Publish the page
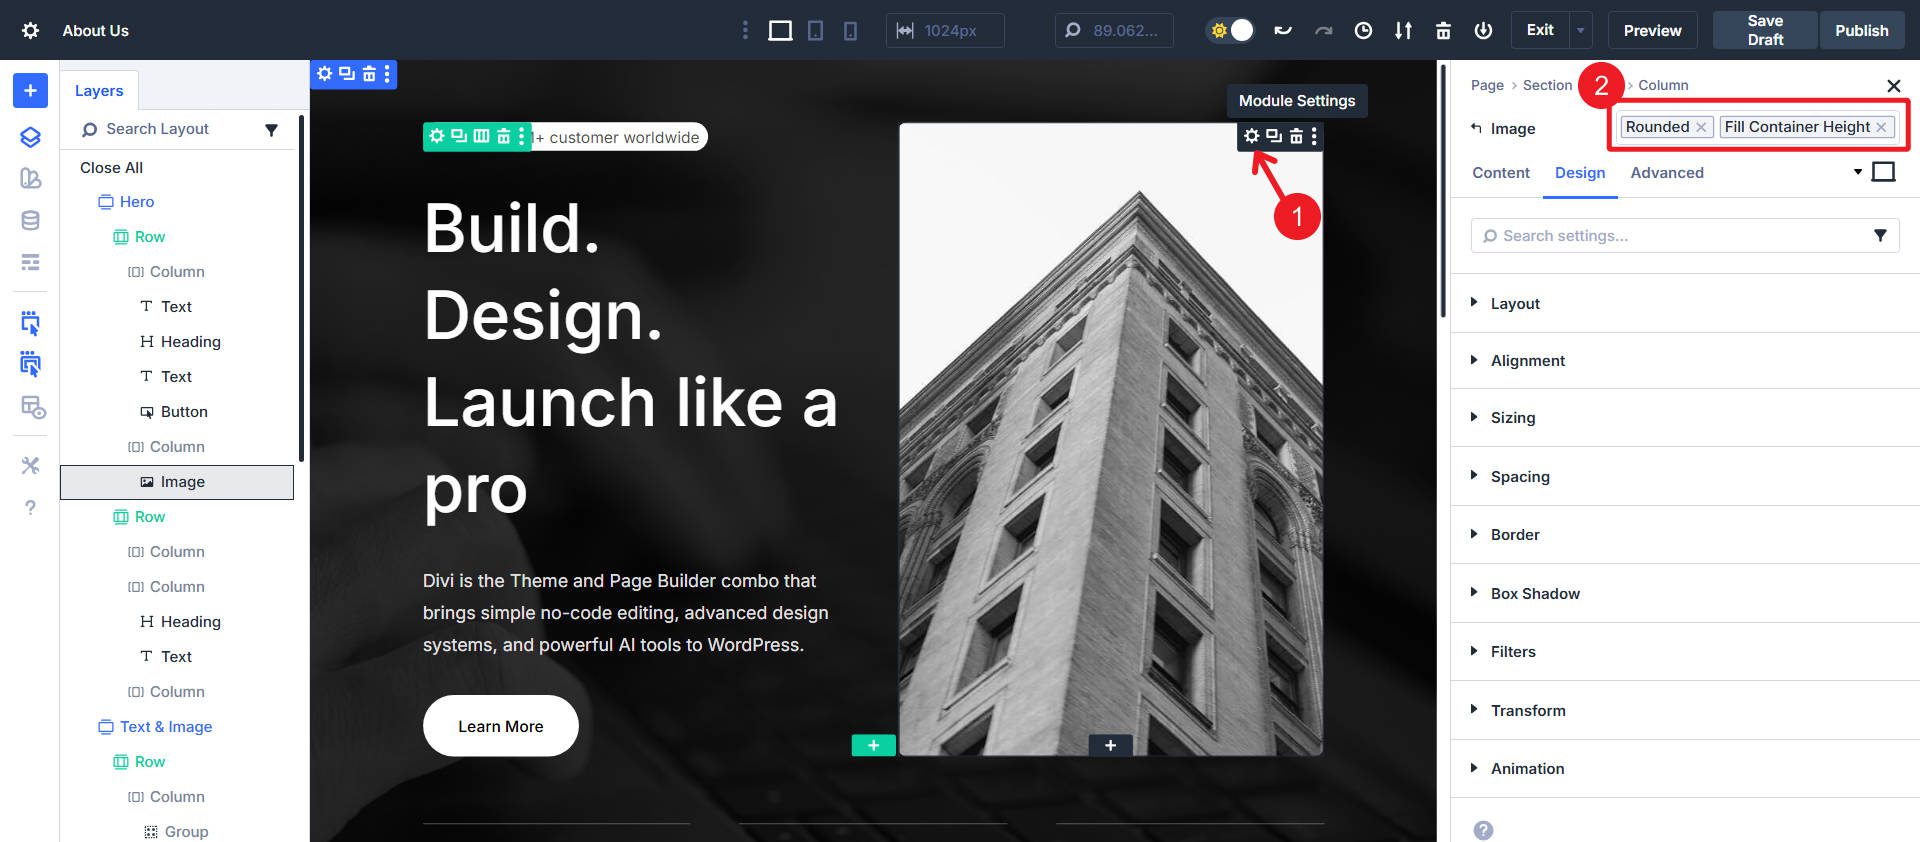 (1861, 30)
